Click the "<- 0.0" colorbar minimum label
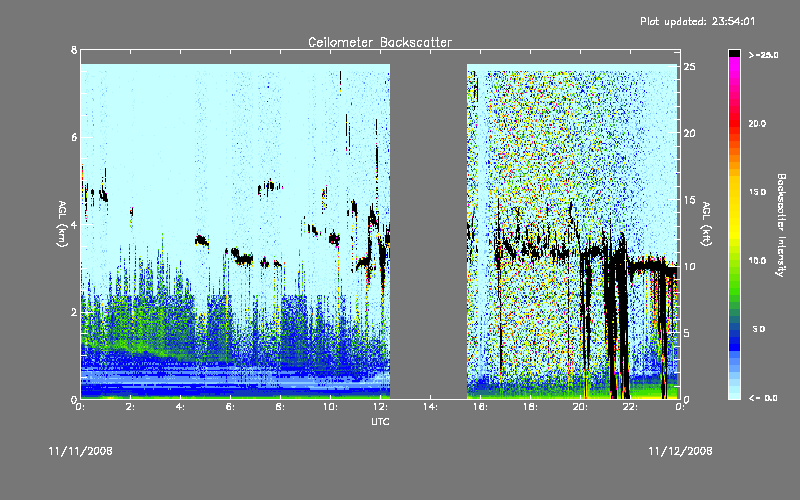This screenshot has width=800, height=500. 763,397
